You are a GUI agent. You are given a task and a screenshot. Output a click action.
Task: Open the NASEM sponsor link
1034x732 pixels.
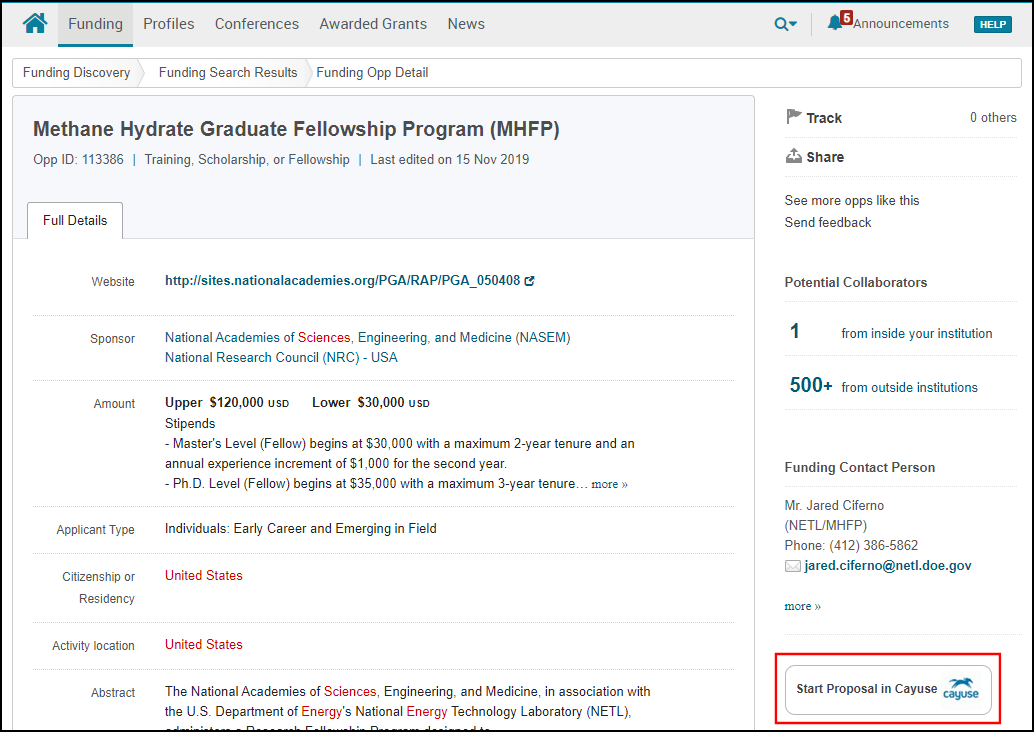click(367, 338)
